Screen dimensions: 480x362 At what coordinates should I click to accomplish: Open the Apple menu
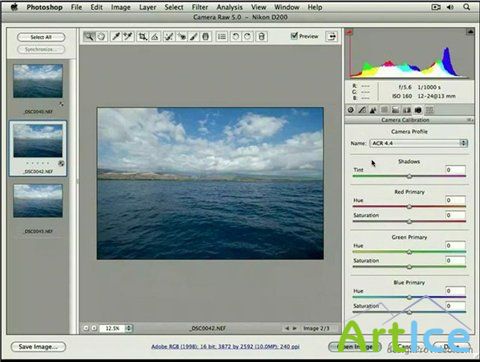pyautogui.click(x=14, y=7)
